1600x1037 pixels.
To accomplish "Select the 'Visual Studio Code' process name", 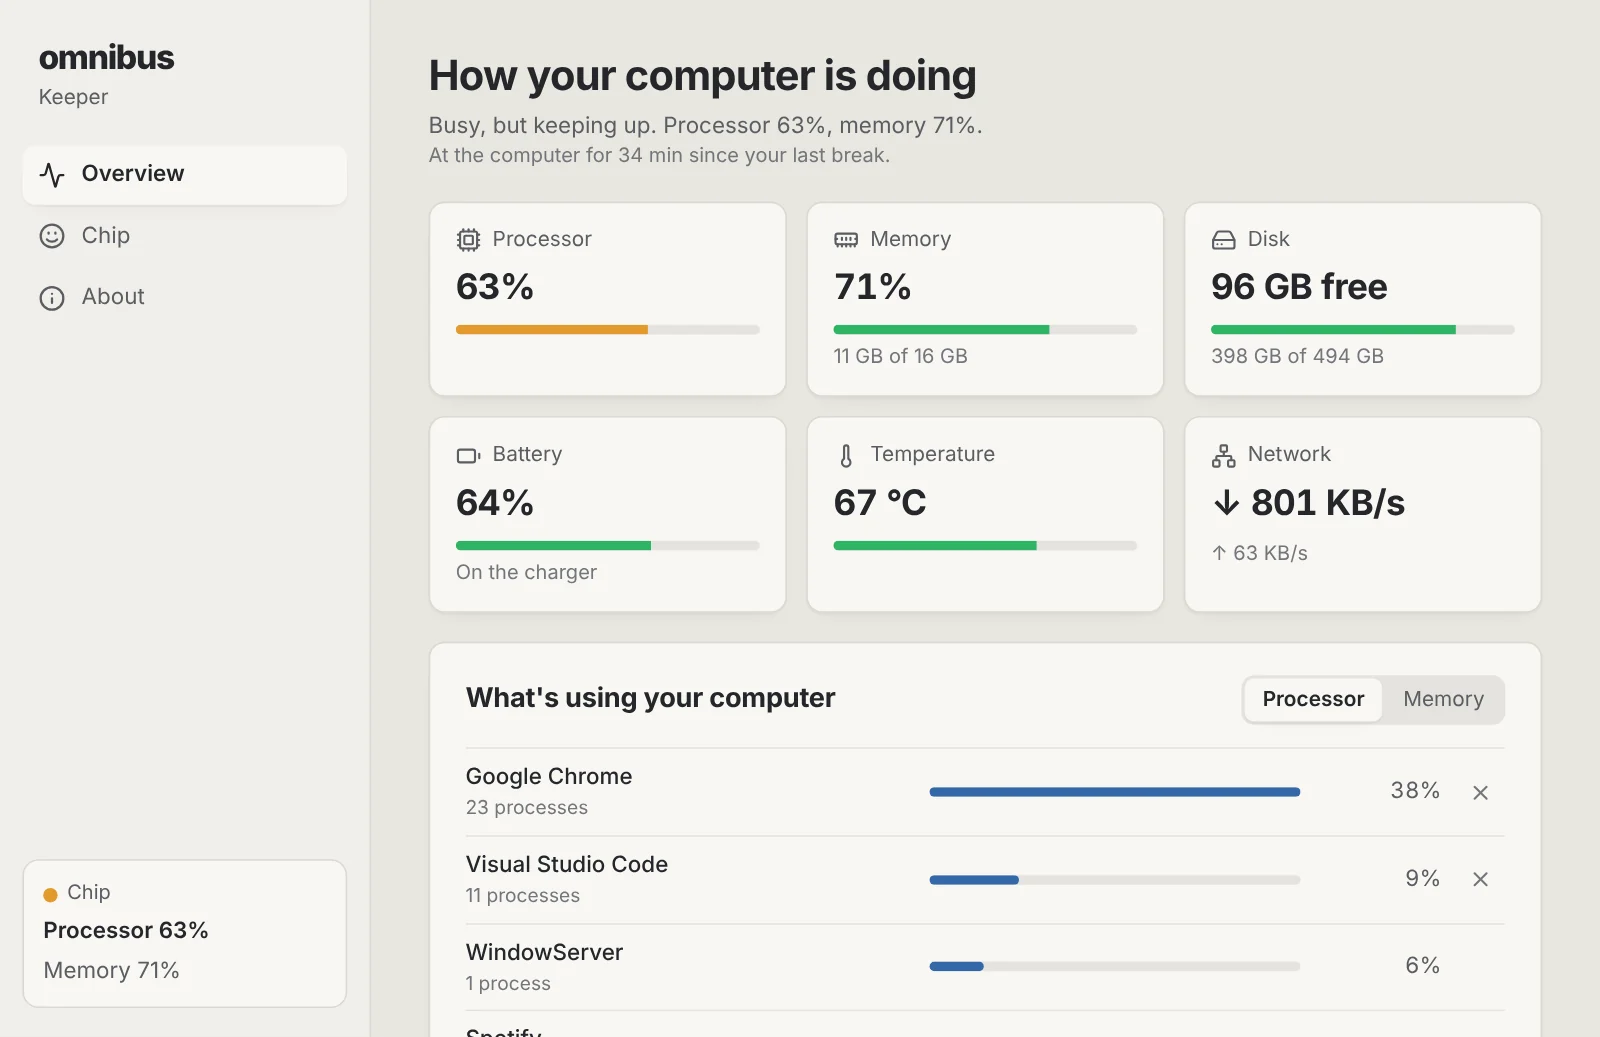I will pyautogui.click(x=567, y=864).
